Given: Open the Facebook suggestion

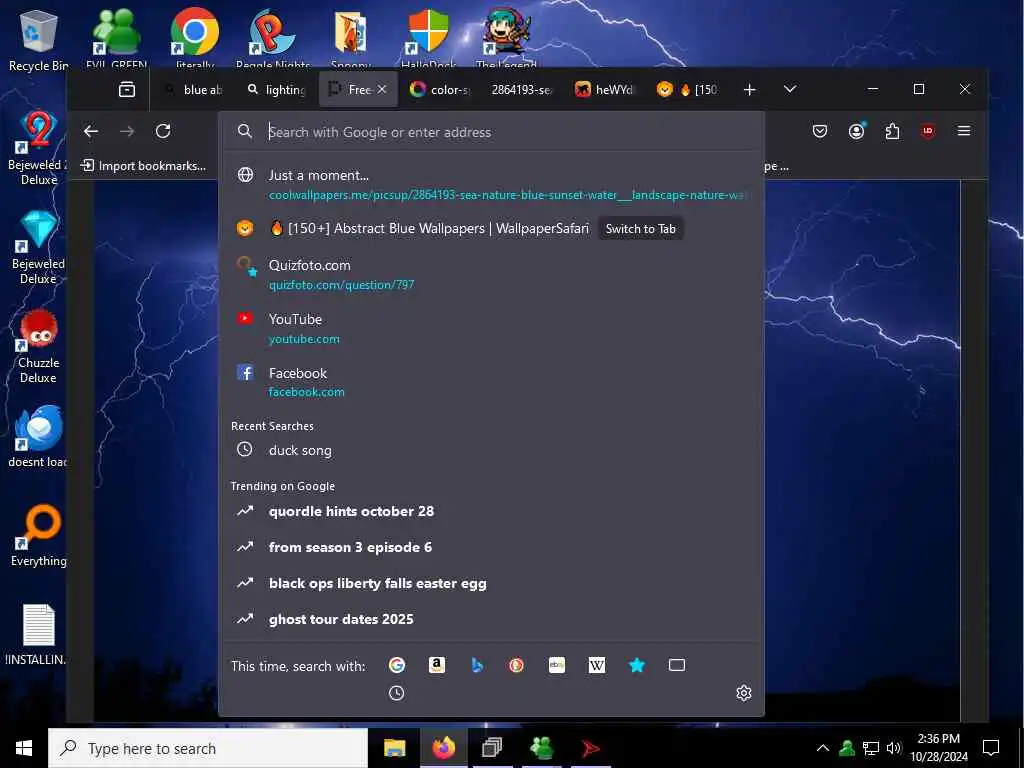Looking at the screenshot, I should click(491, 382).
